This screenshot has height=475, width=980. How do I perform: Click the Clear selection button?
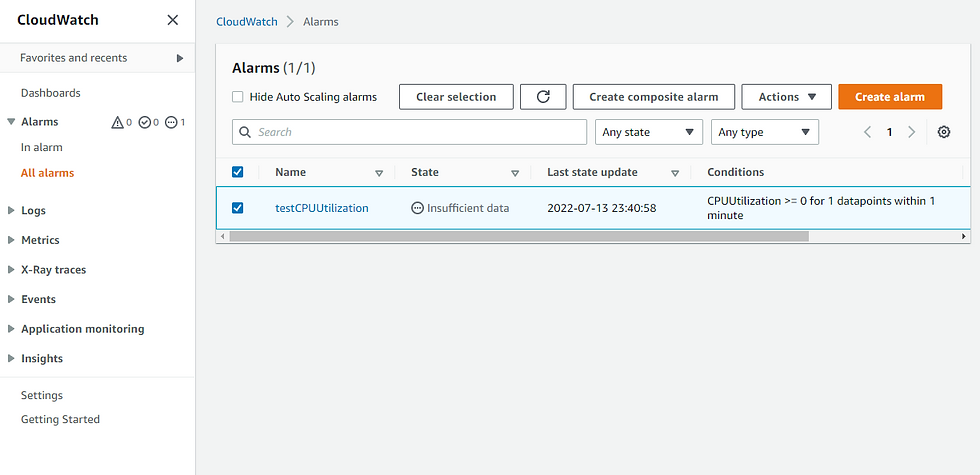(x=456, y=97)
